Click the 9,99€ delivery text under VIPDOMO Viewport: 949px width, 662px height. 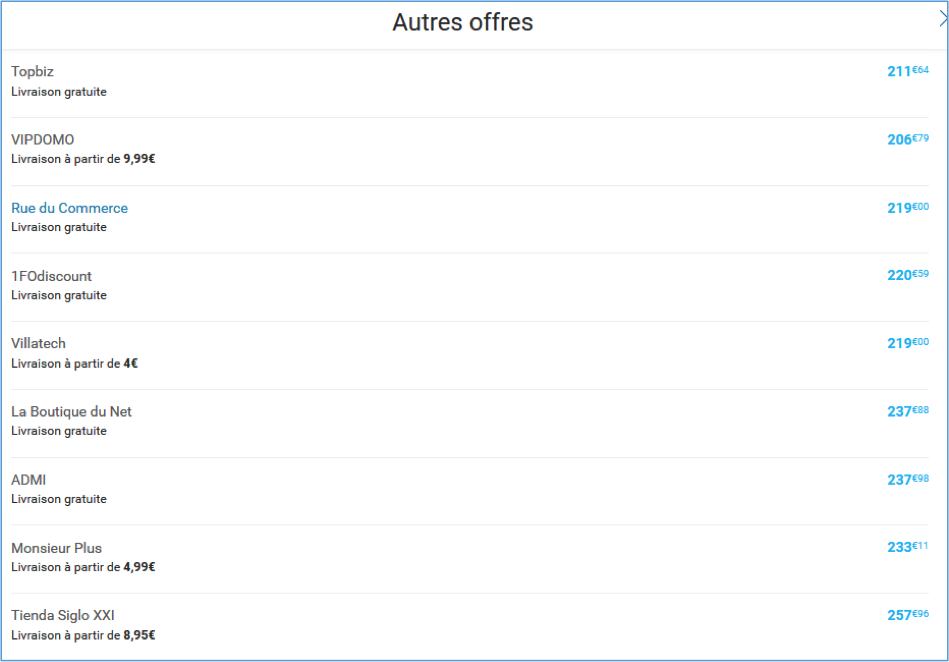pyautogui.click(x=139, y=159)
